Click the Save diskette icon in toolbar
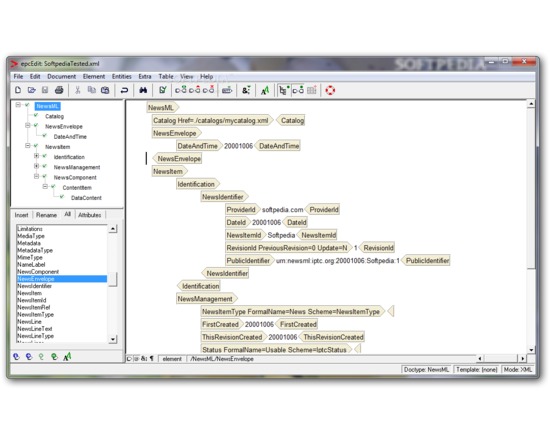Screen dimensions: 550x440 tap(45, 90)
